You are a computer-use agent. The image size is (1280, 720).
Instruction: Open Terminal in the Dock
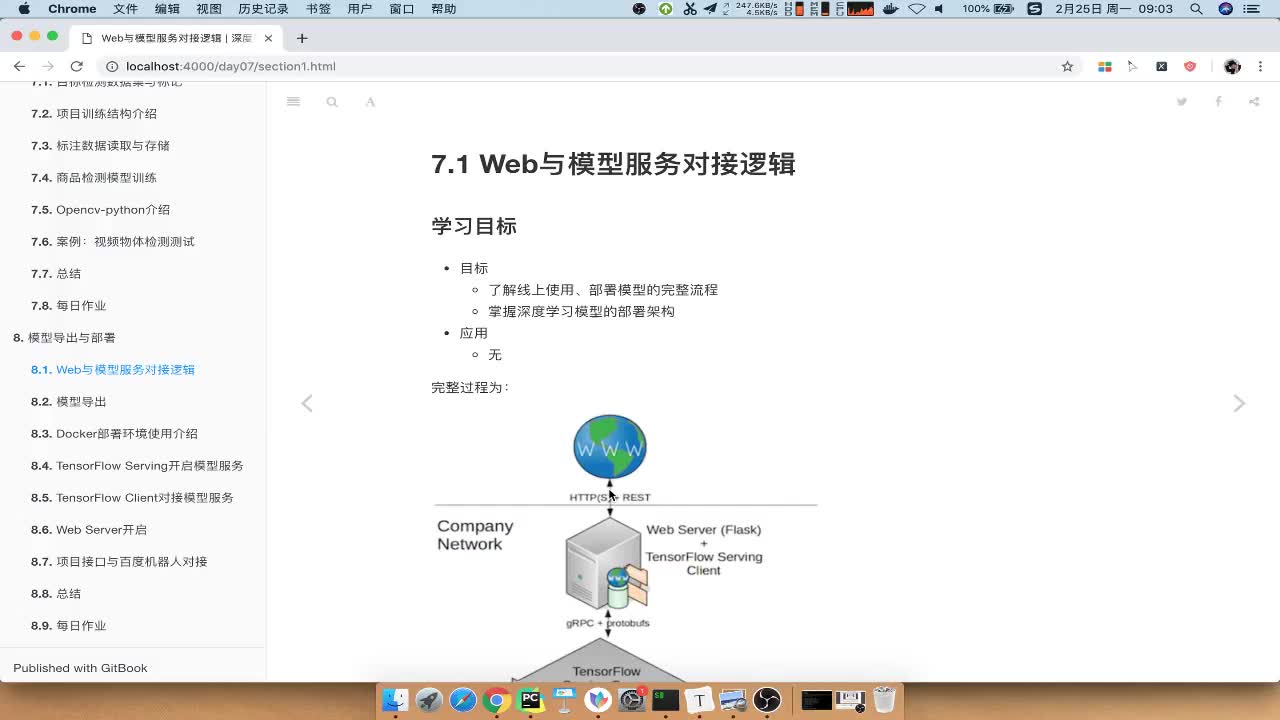coord(666,700)
